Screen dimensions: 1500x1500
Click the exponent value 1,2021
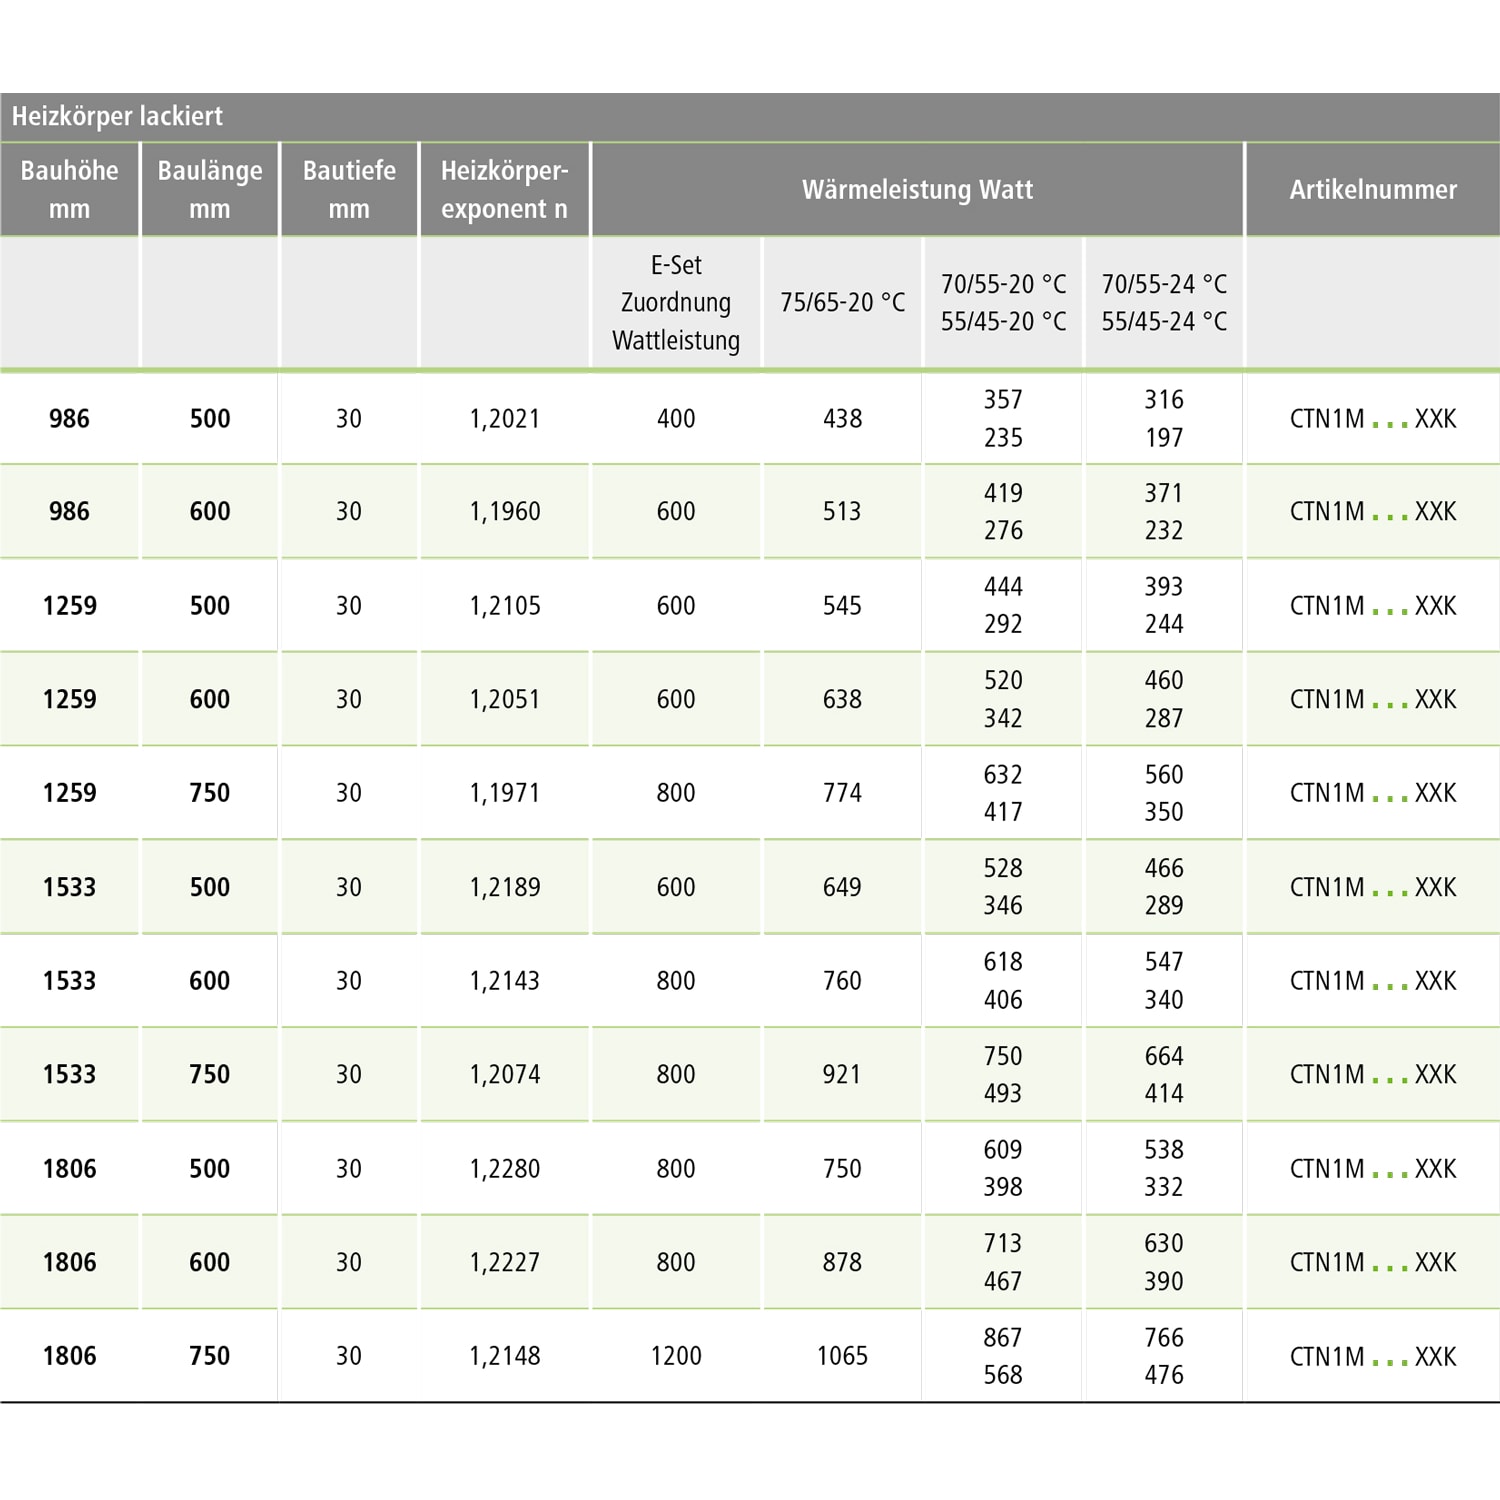504,418
